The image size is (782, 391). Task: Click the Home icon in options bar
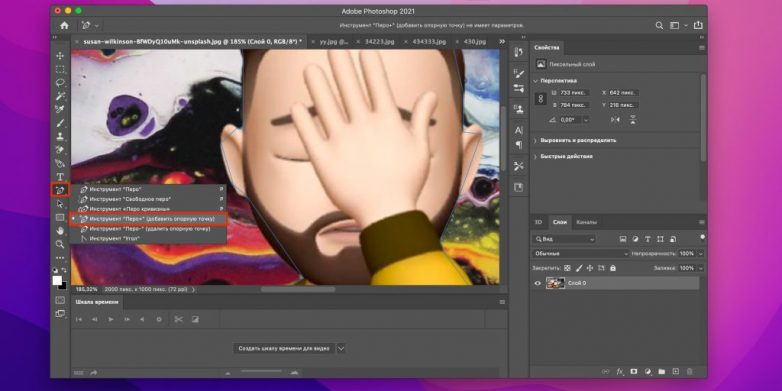coord(64,25)
